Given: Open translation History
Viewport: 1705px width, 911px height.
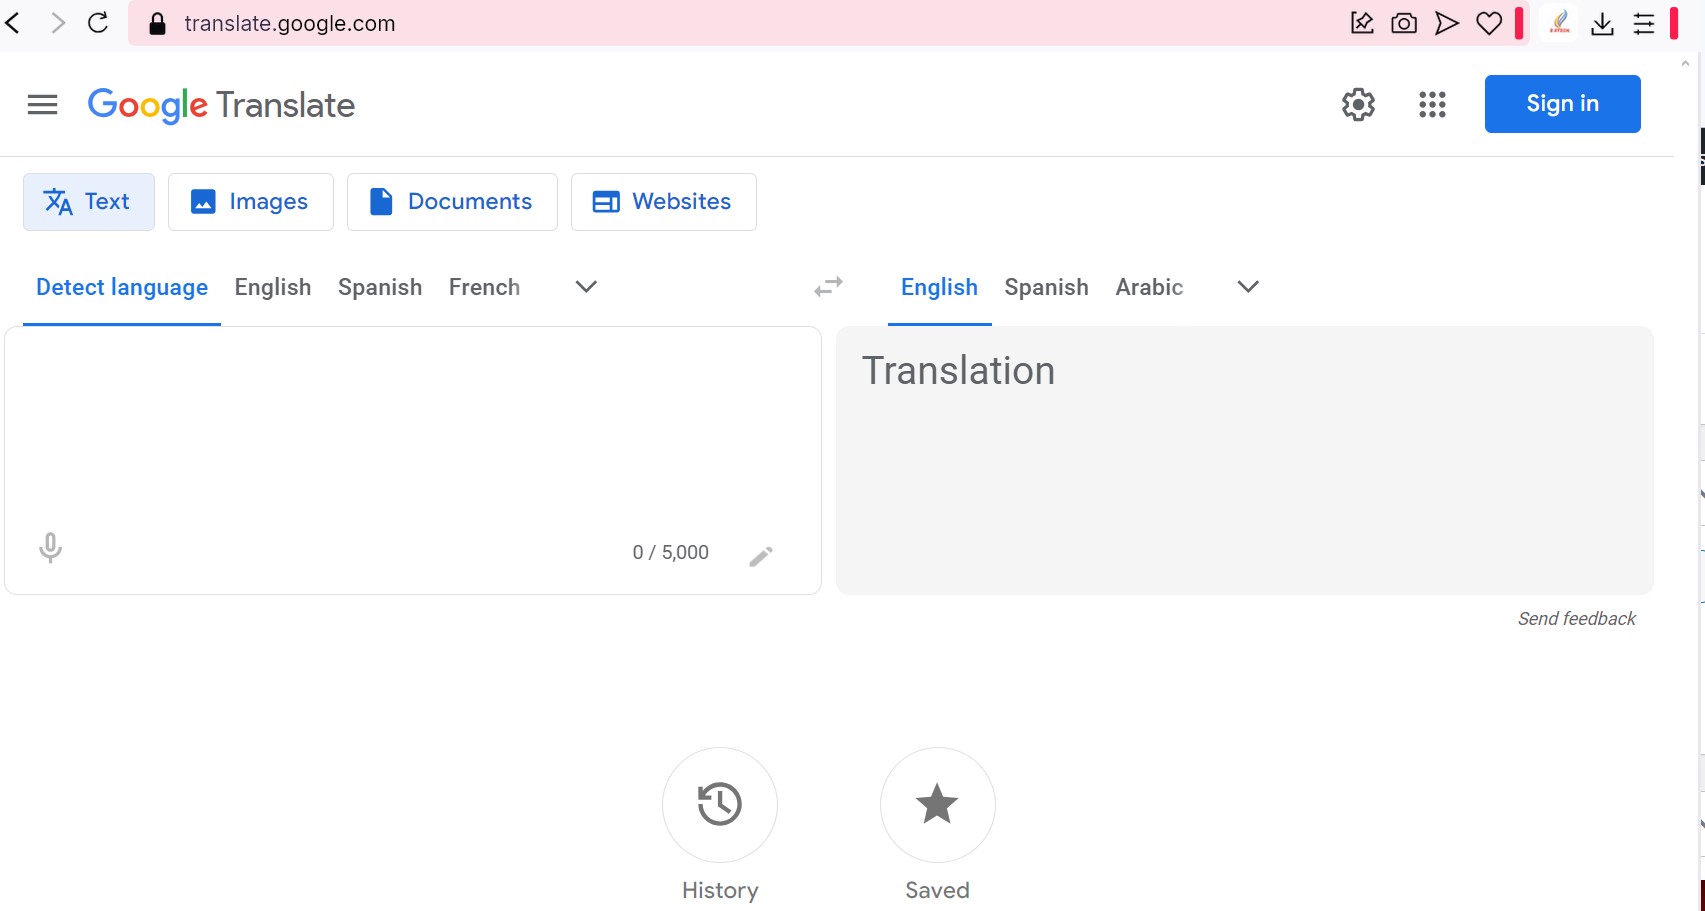Looking at the screenshot, I should [x=720, y=805].
